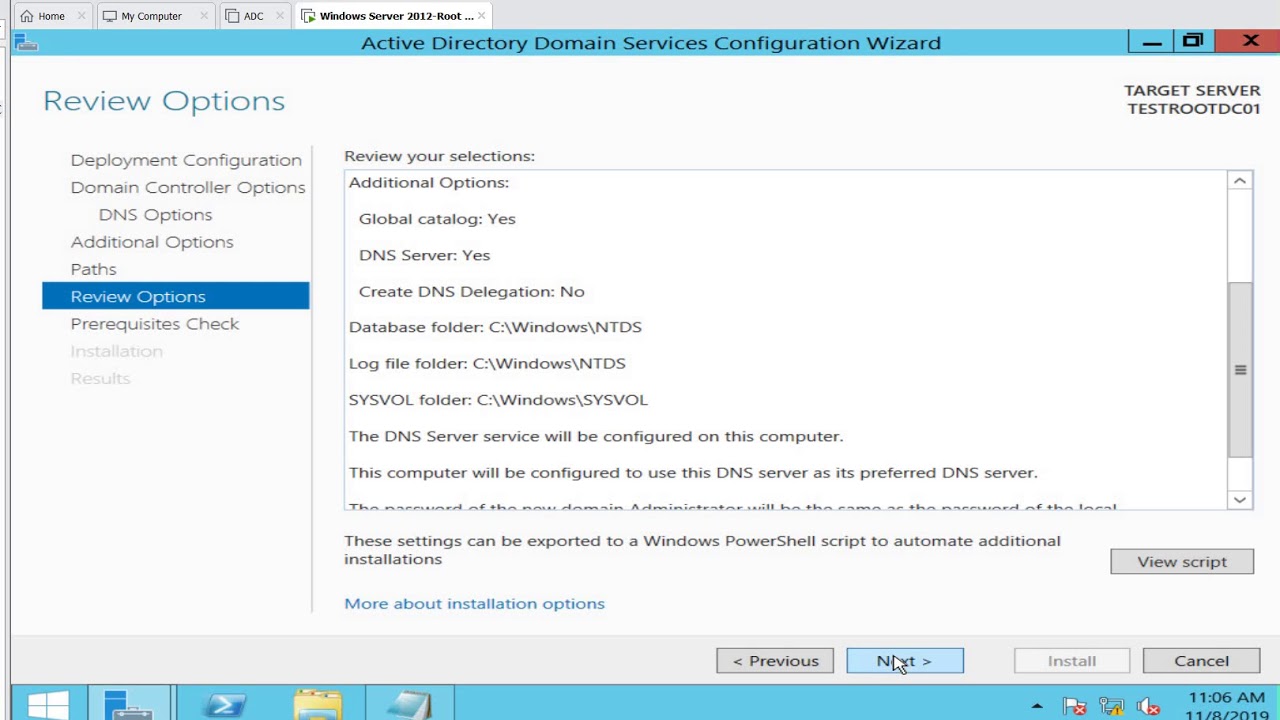Click the Create DNS Delegation: No line

(471, 292)
